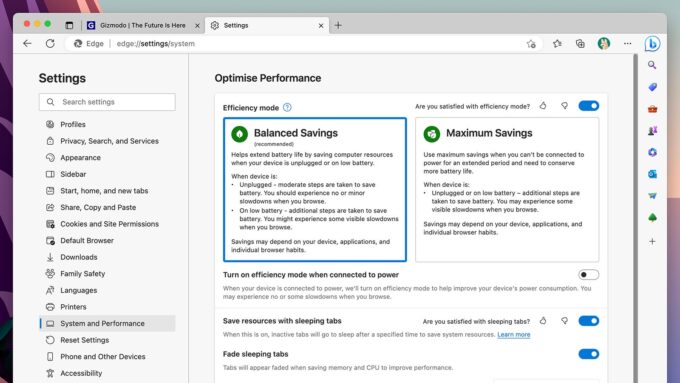The height and width of the screenshot is (383, 680).
Task: Open the Drop paper-plane icon in sidebar
Action: coord(652,196)
